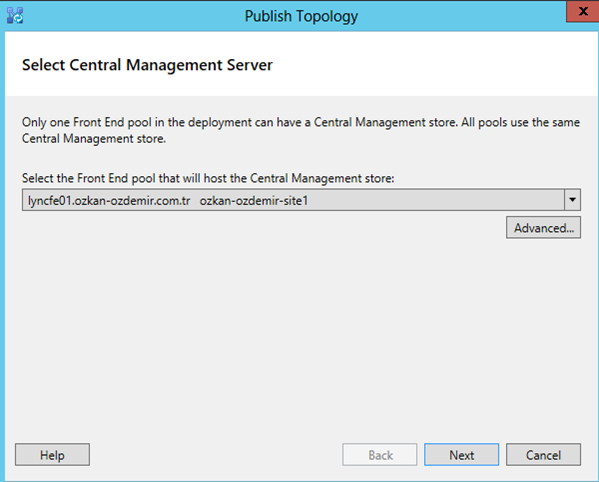The width and height of the screenshot is (599, 482).
Task: Cancel the Publish Topology wizard
Action: click(543, 455)
